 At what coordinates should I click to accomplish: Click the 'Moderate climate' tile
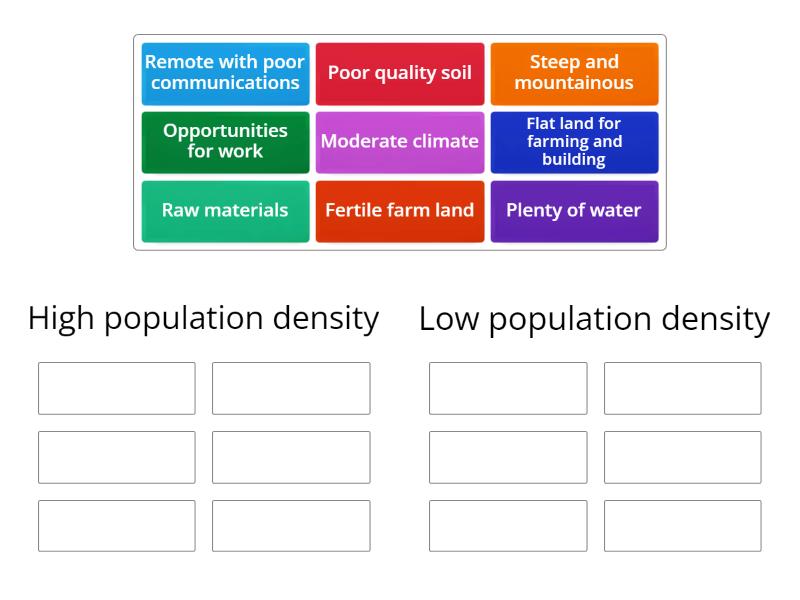click(x=400, y=141)
